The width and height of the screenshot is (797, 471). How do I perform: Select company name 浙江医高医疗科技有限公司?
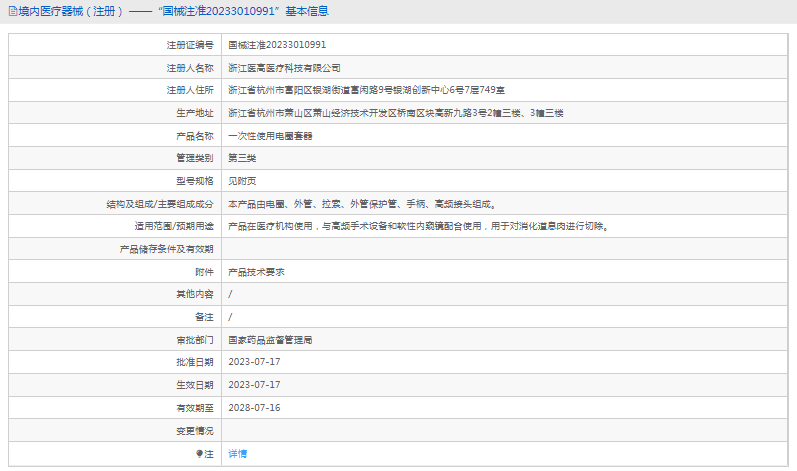[x=284, y=68]
